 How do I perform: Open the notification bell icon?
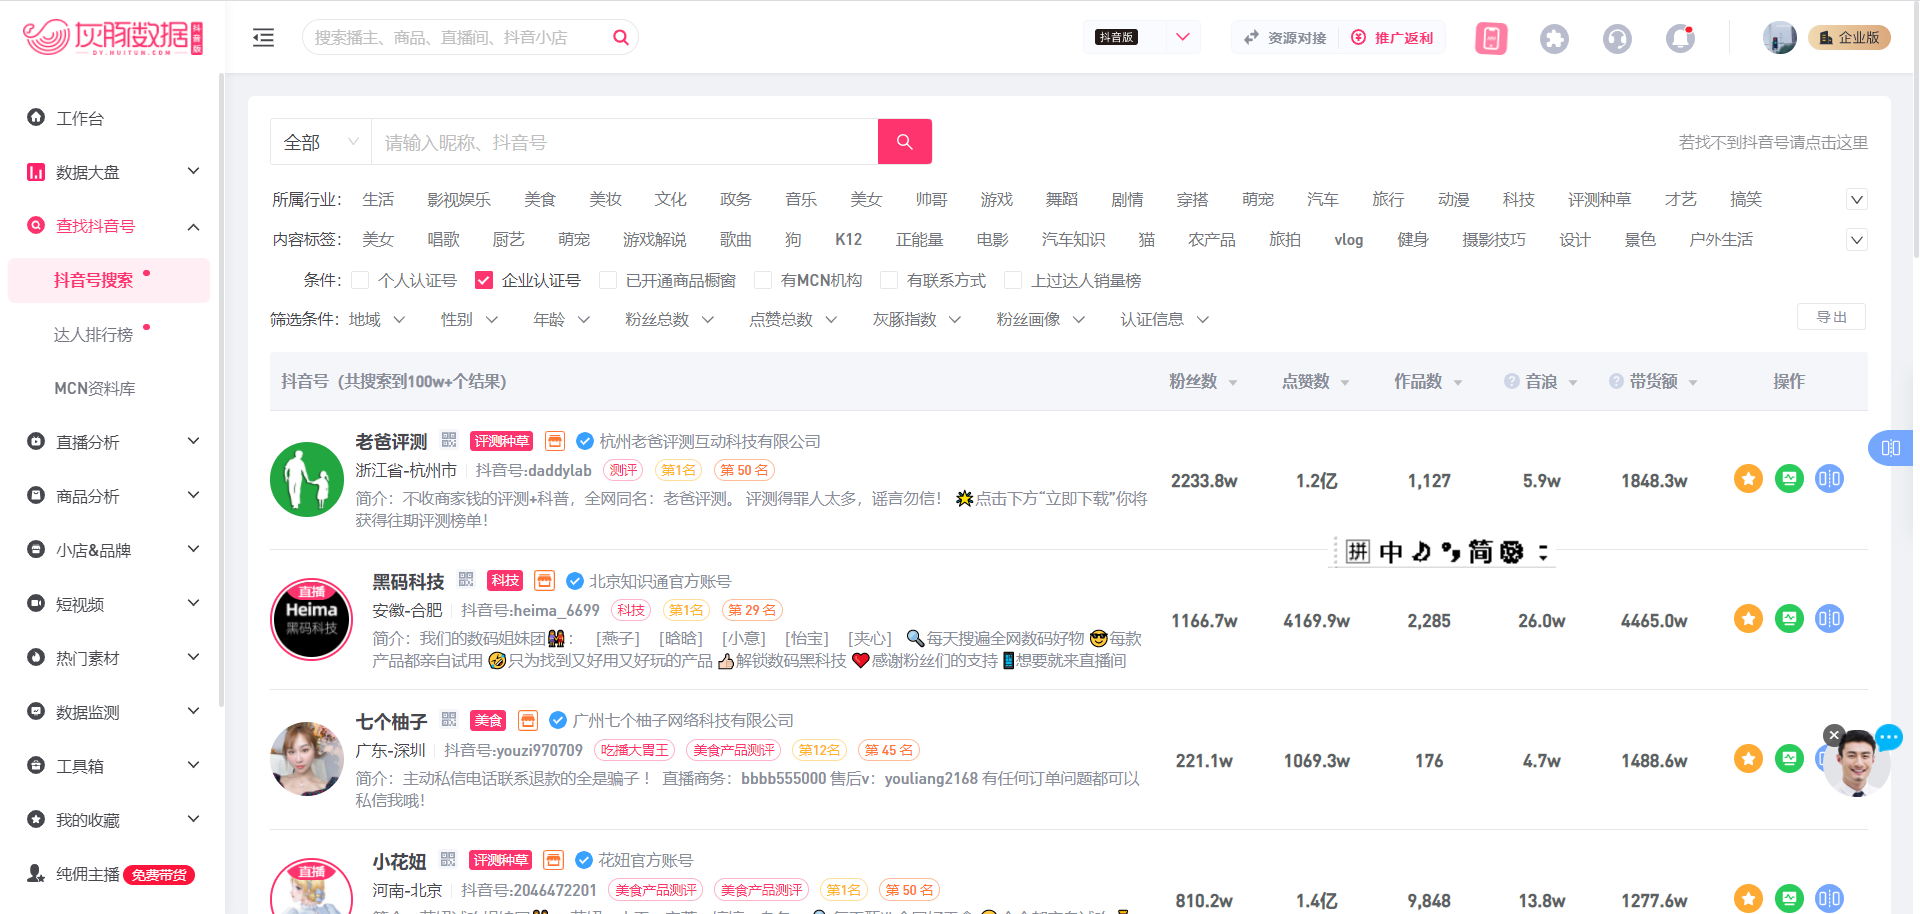coord(1680,38)
